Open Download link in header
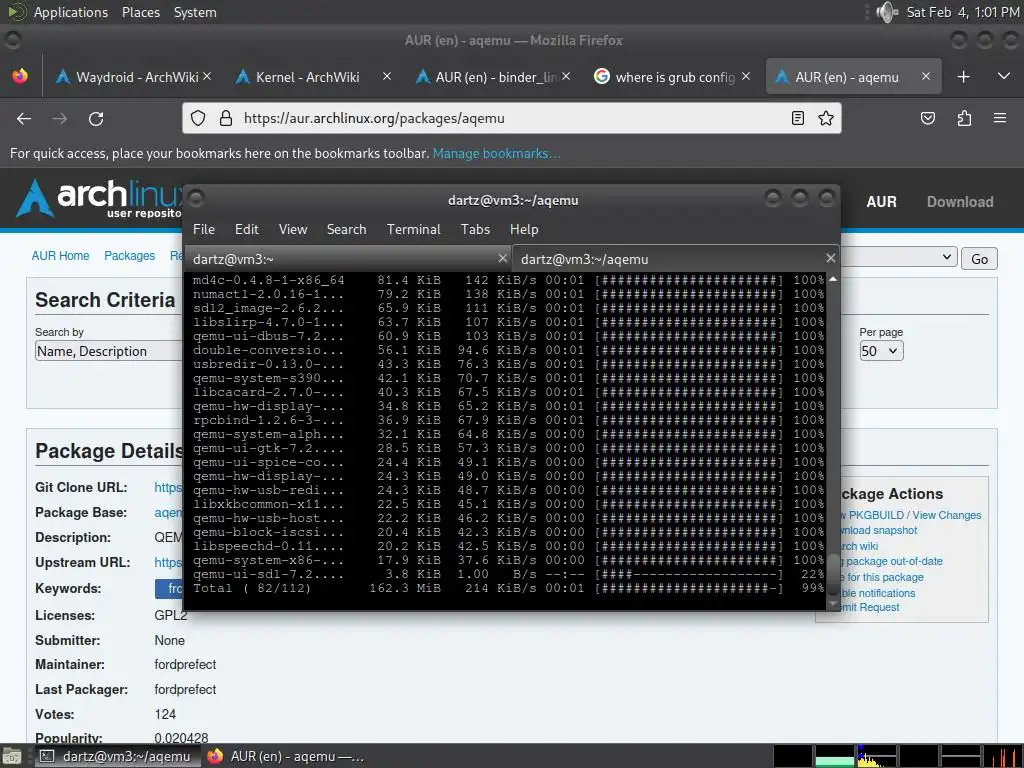The height and width of the screenshot is (768, 1024). coord(960,202)
